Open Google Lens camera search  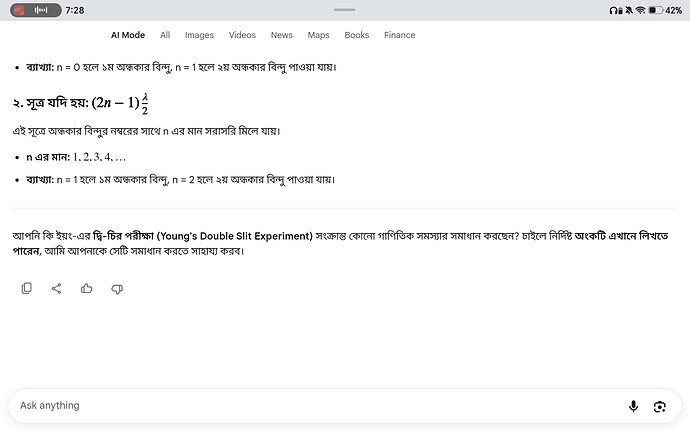pos(659,406)
